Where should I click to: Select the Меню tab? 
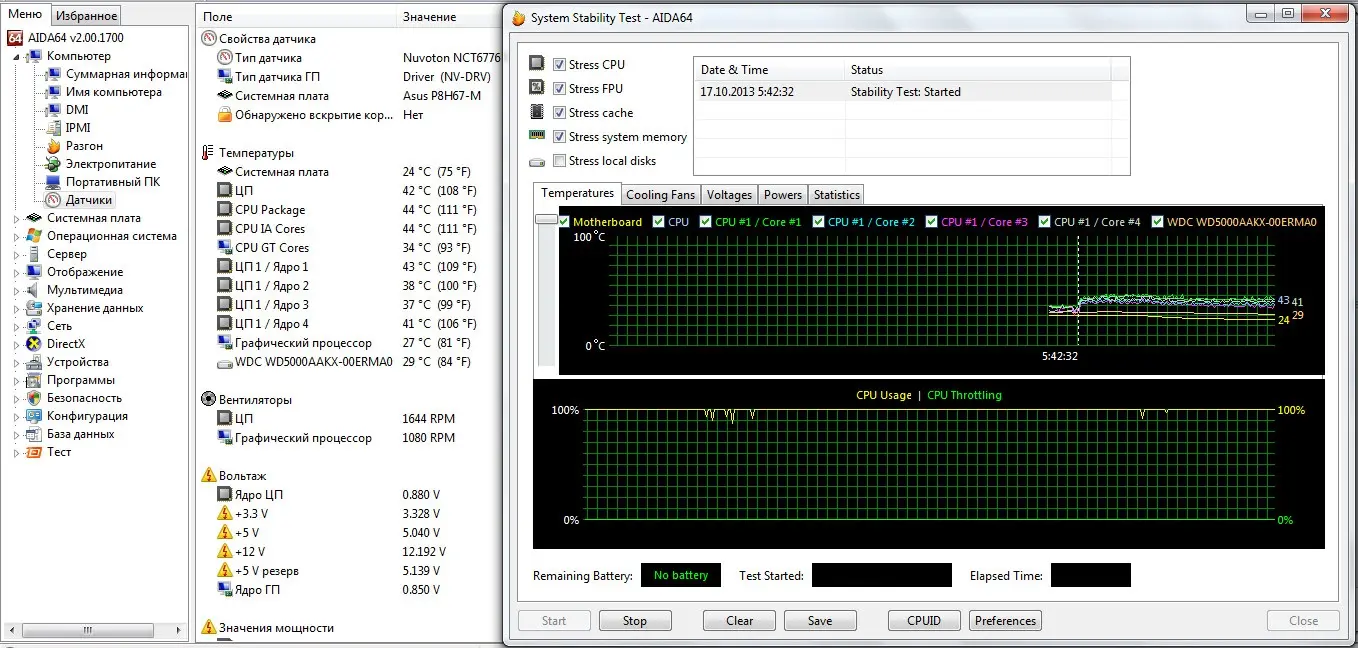pos(25,14)
